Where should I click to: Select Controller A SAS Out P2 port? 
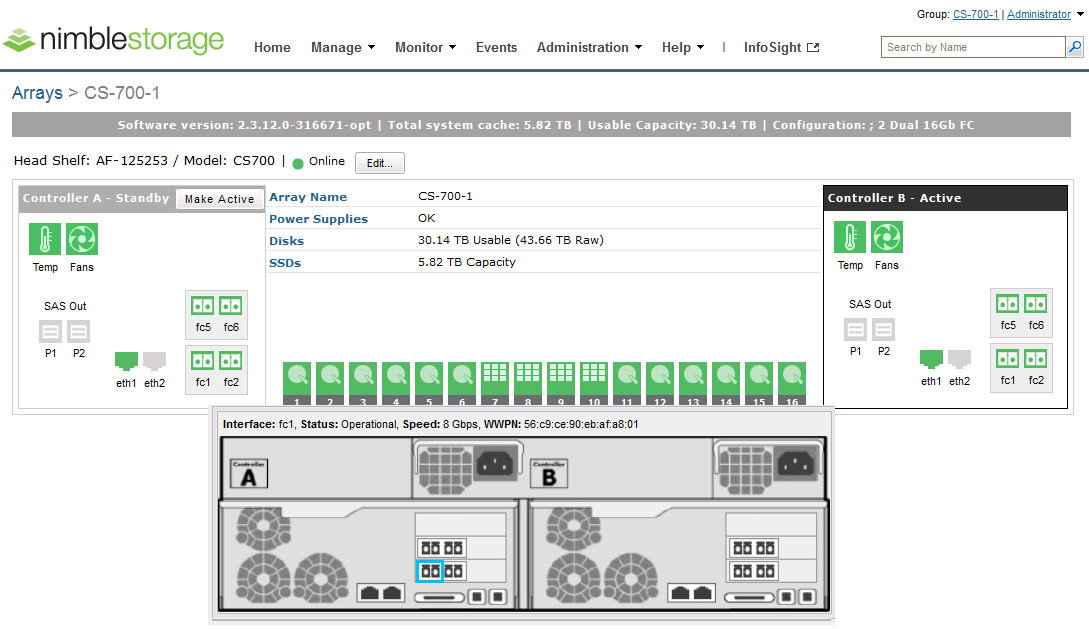click(78, 331)
